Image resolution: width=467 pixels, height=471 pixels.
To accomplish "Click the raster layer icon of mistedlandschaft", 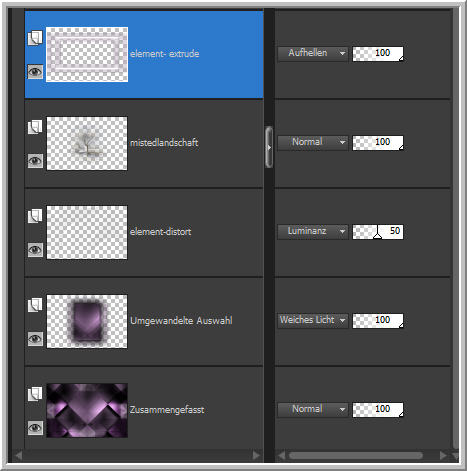I will click(x=35, y=127).
